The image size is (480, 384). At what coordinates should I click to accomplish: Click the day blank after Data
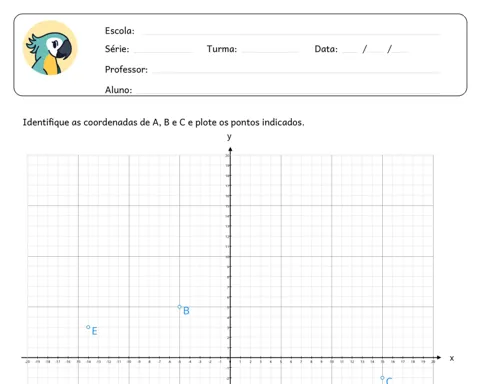pyautogui.click(x=350, y=52)
